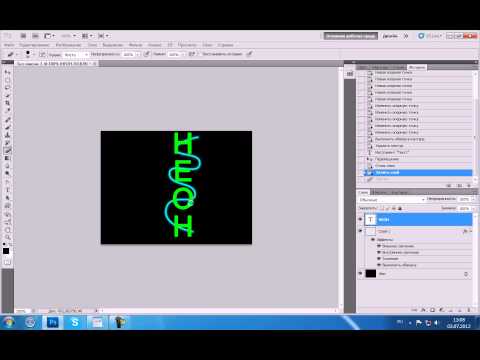Select the Pen tool

click(7, 182)
